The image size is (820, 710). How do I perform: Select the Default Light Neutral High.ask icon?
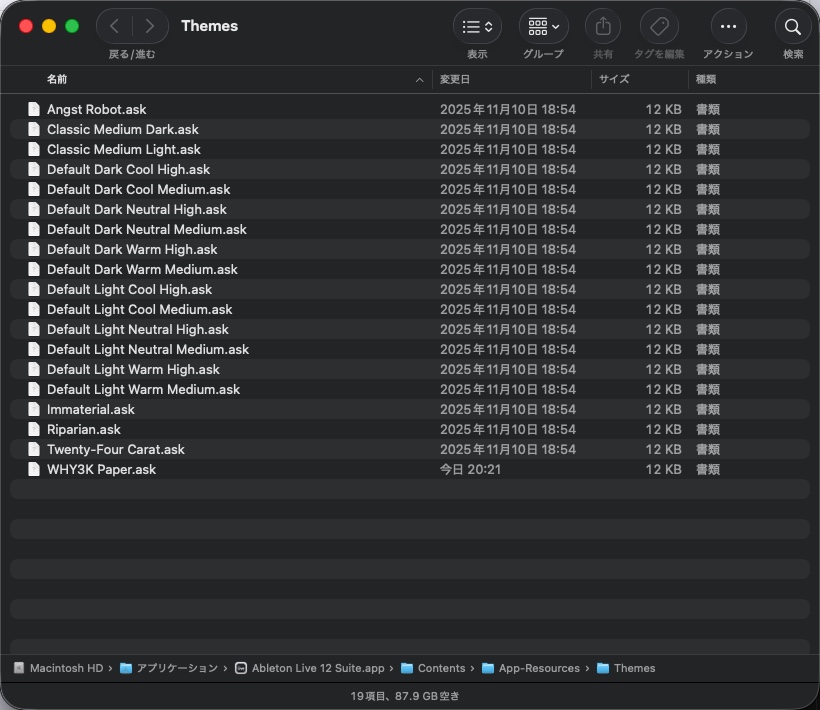pos(34,329)
